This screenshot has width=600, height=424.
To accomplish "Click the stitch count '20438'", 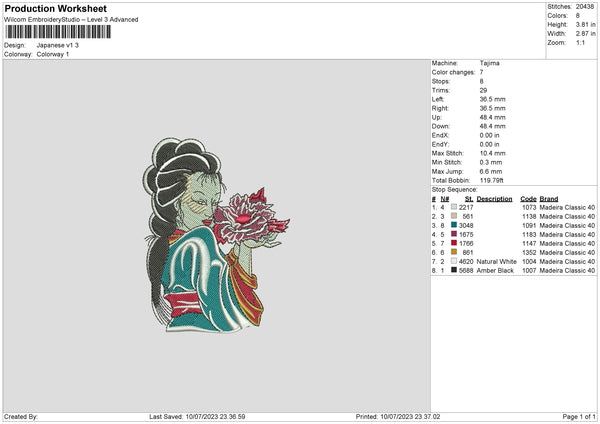I will (x=585, y=7).
